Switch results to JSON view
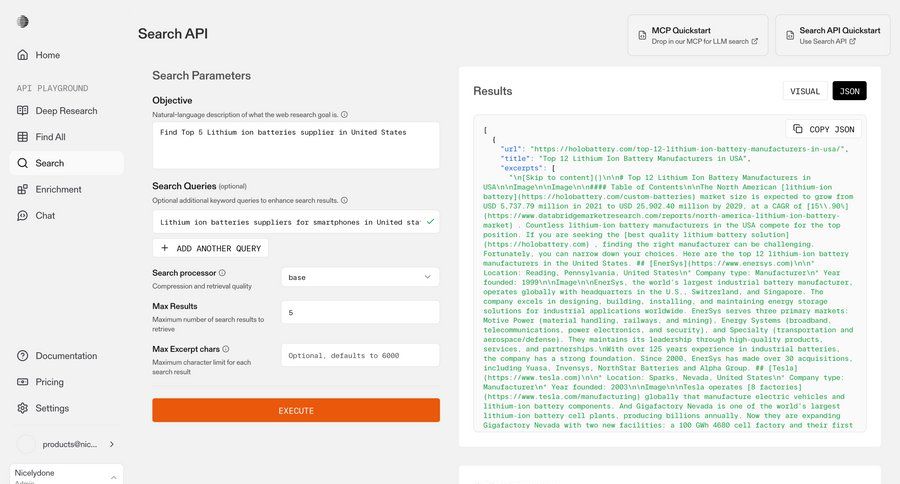The width and height of the screenshot is (900, 484). (x=849, y=91)
